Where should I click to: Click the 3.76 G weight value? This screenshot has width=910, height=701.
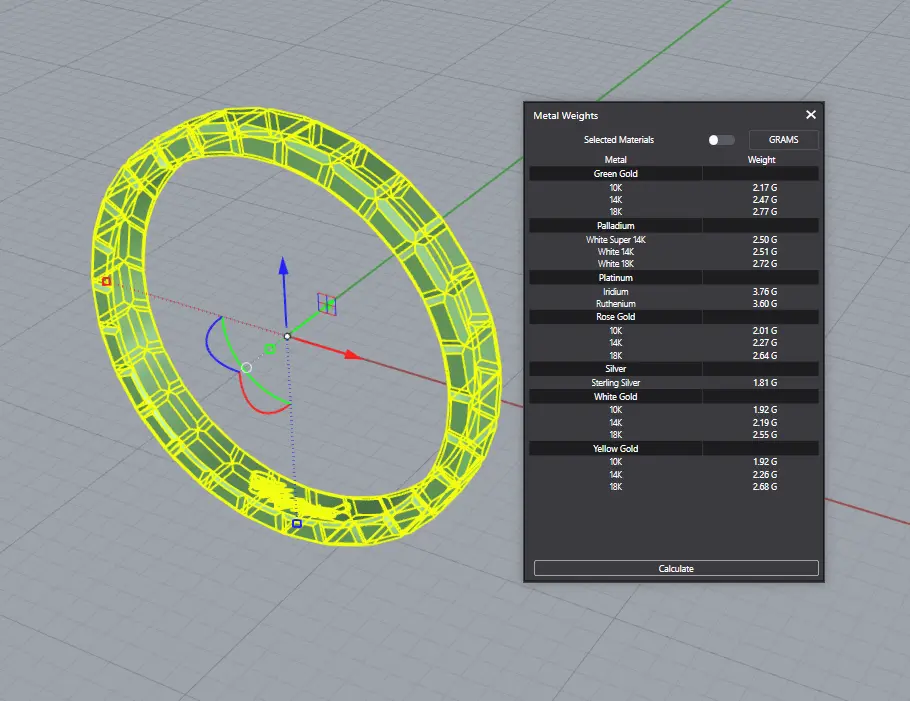pos(765,292)
